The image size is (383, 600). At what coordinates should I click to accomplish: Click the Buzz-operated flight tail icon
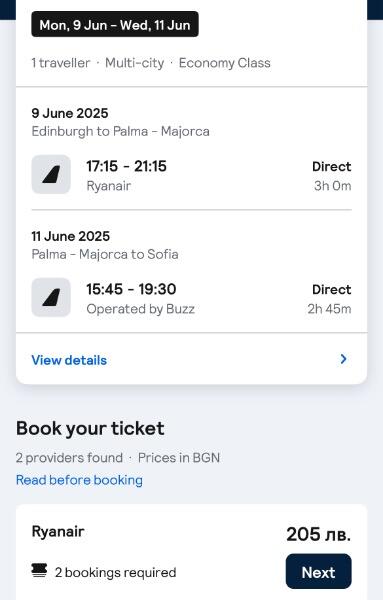tap(51, 297)
